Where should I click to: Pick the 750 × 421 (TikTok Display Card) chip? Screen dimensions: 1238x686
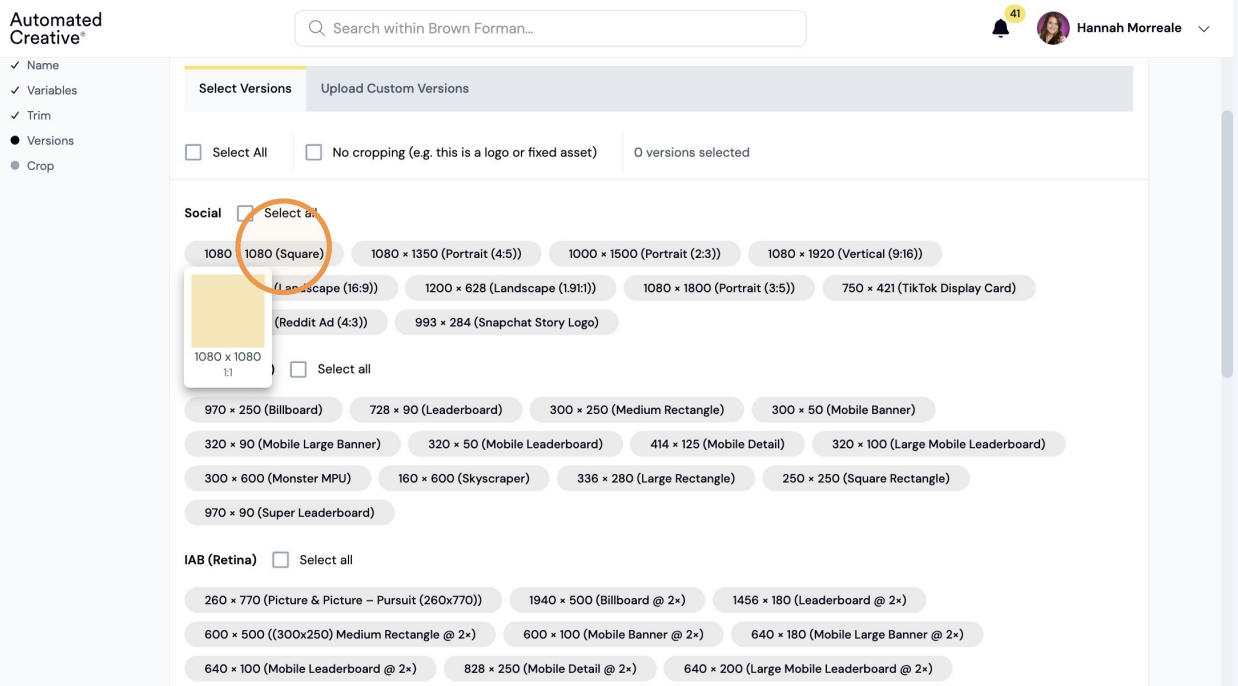[929, 288]
